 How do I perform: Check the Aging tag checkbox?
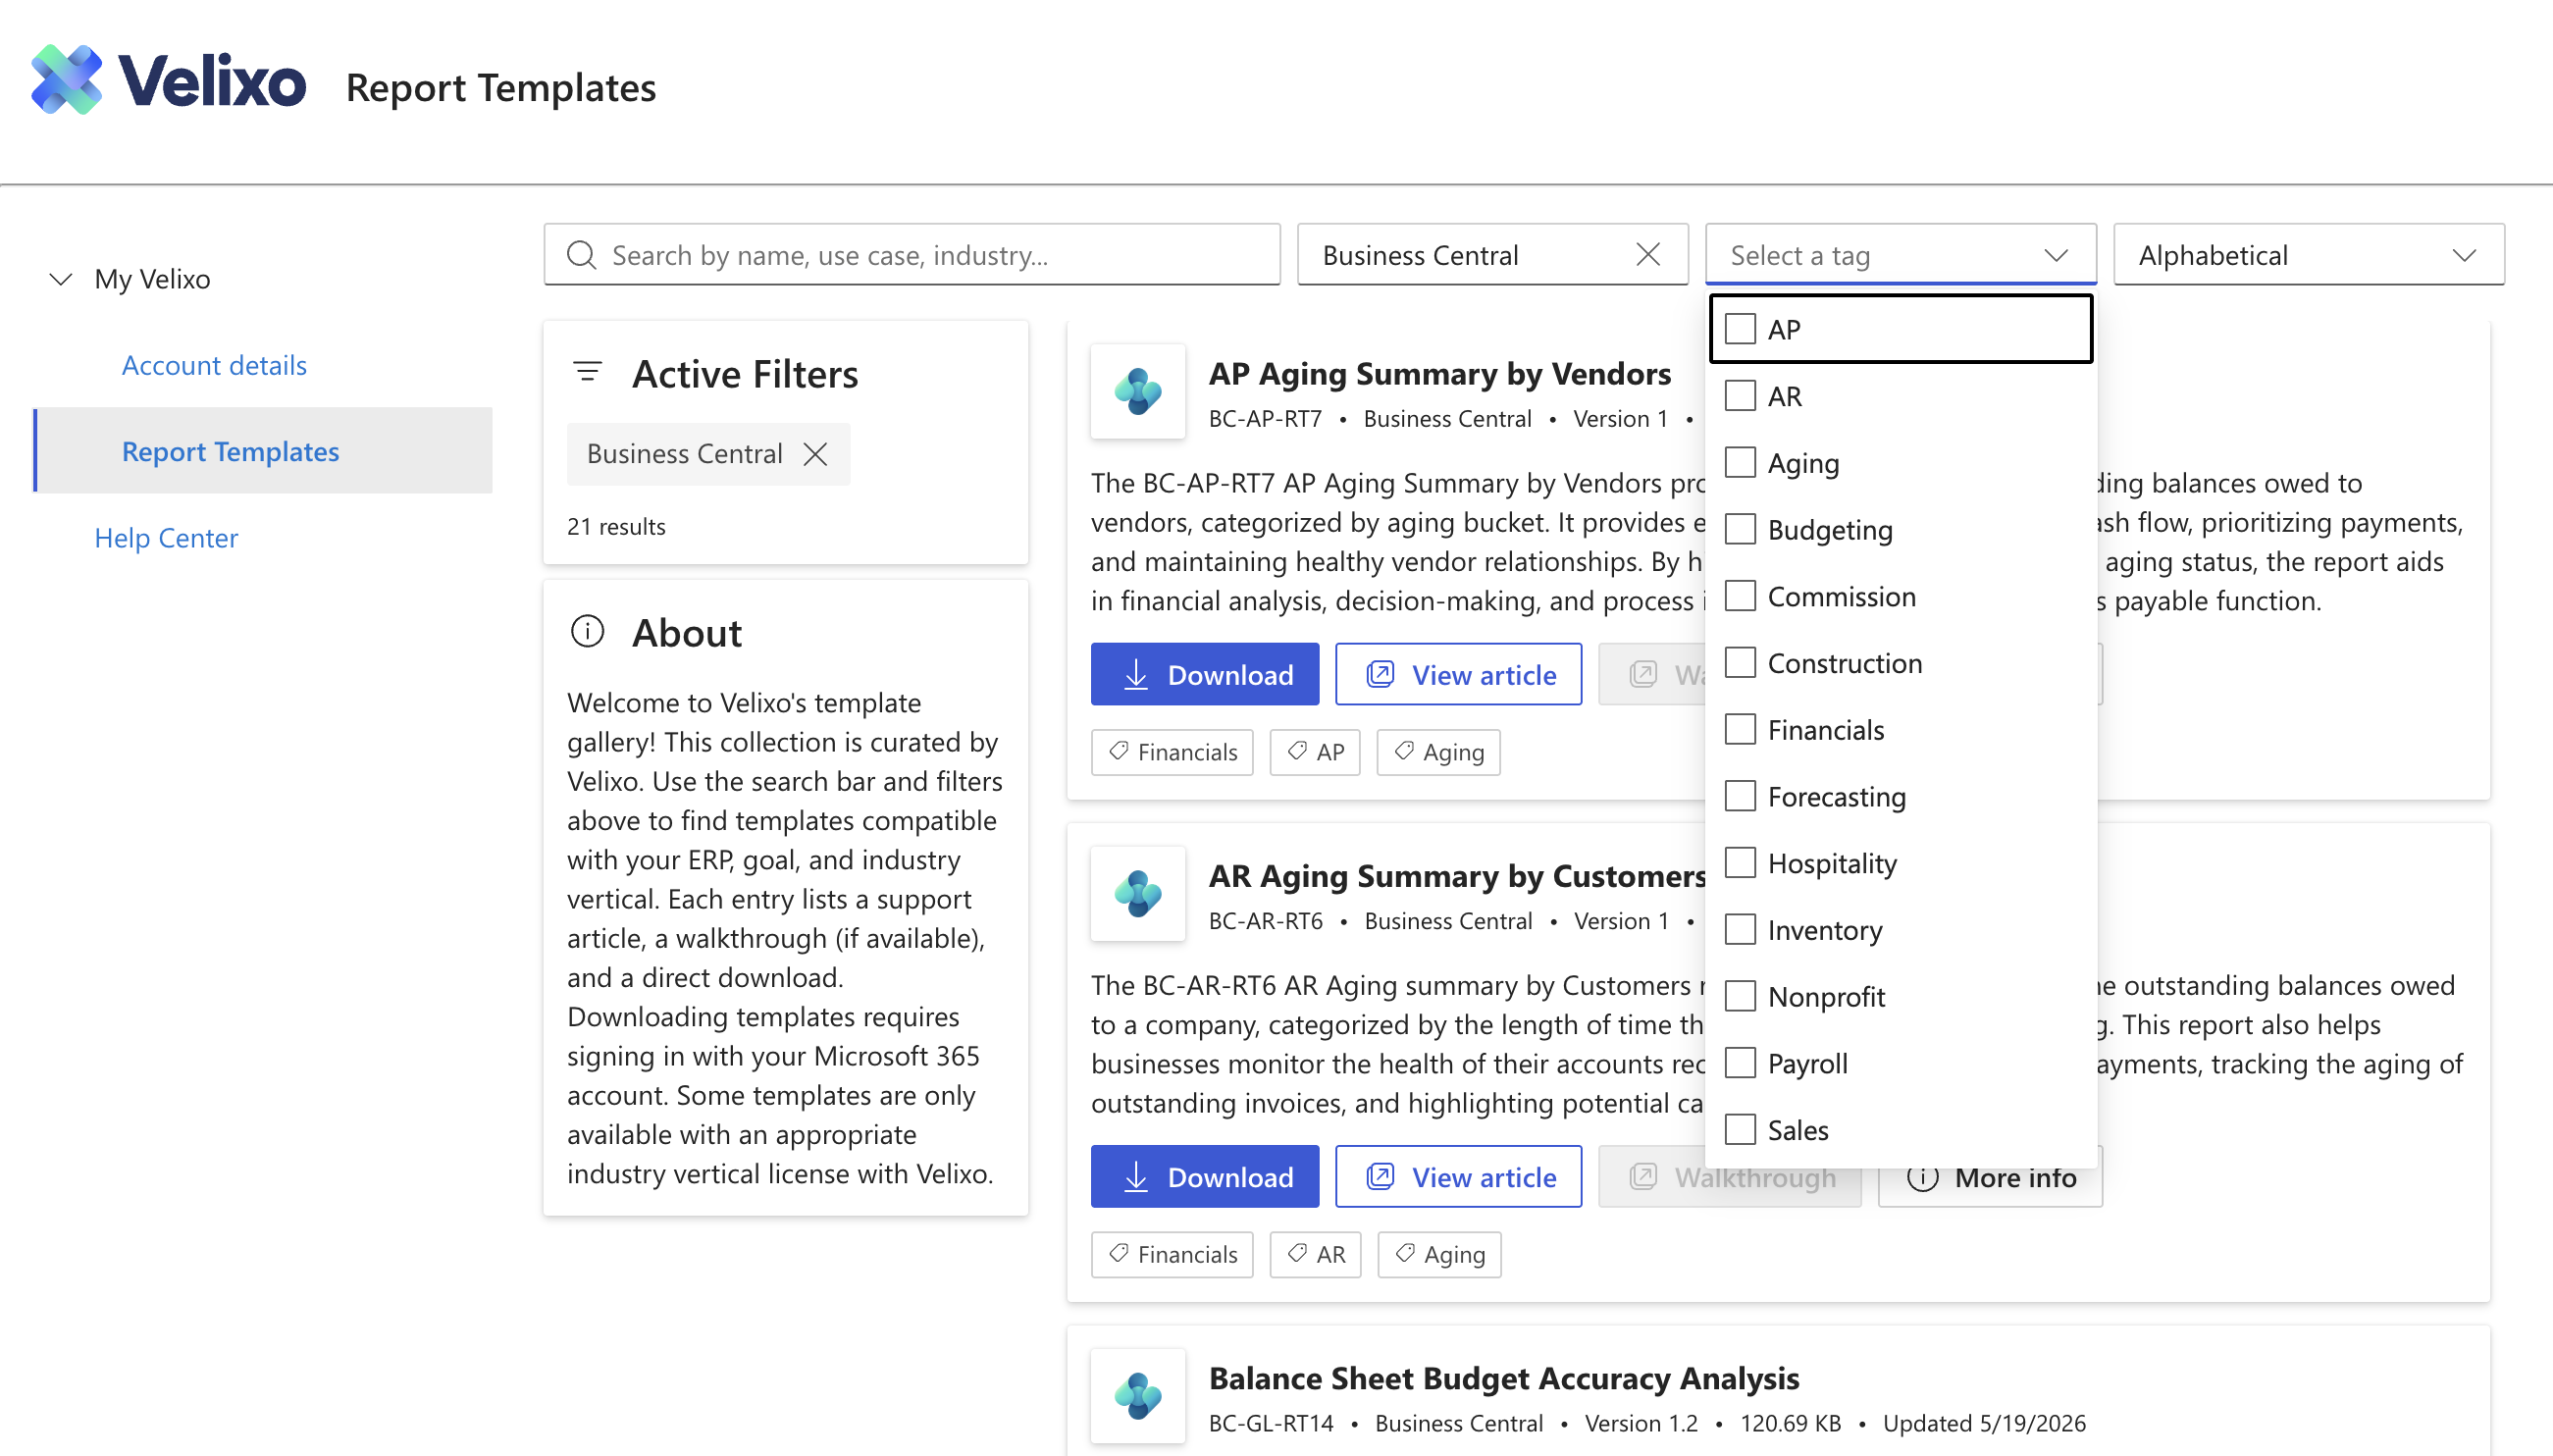[x=1740, y=463]
